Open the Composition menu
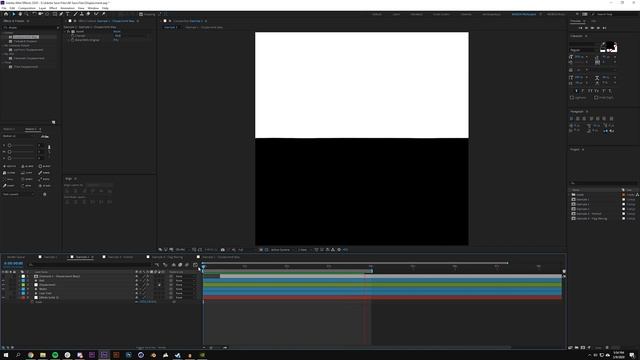 point(27,8)
